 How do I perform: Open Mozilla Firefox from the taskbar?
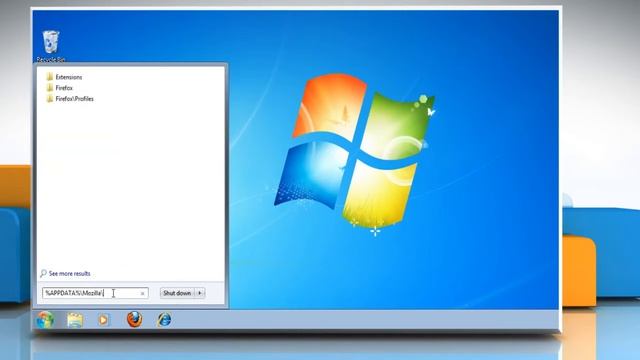click(134, 320)
